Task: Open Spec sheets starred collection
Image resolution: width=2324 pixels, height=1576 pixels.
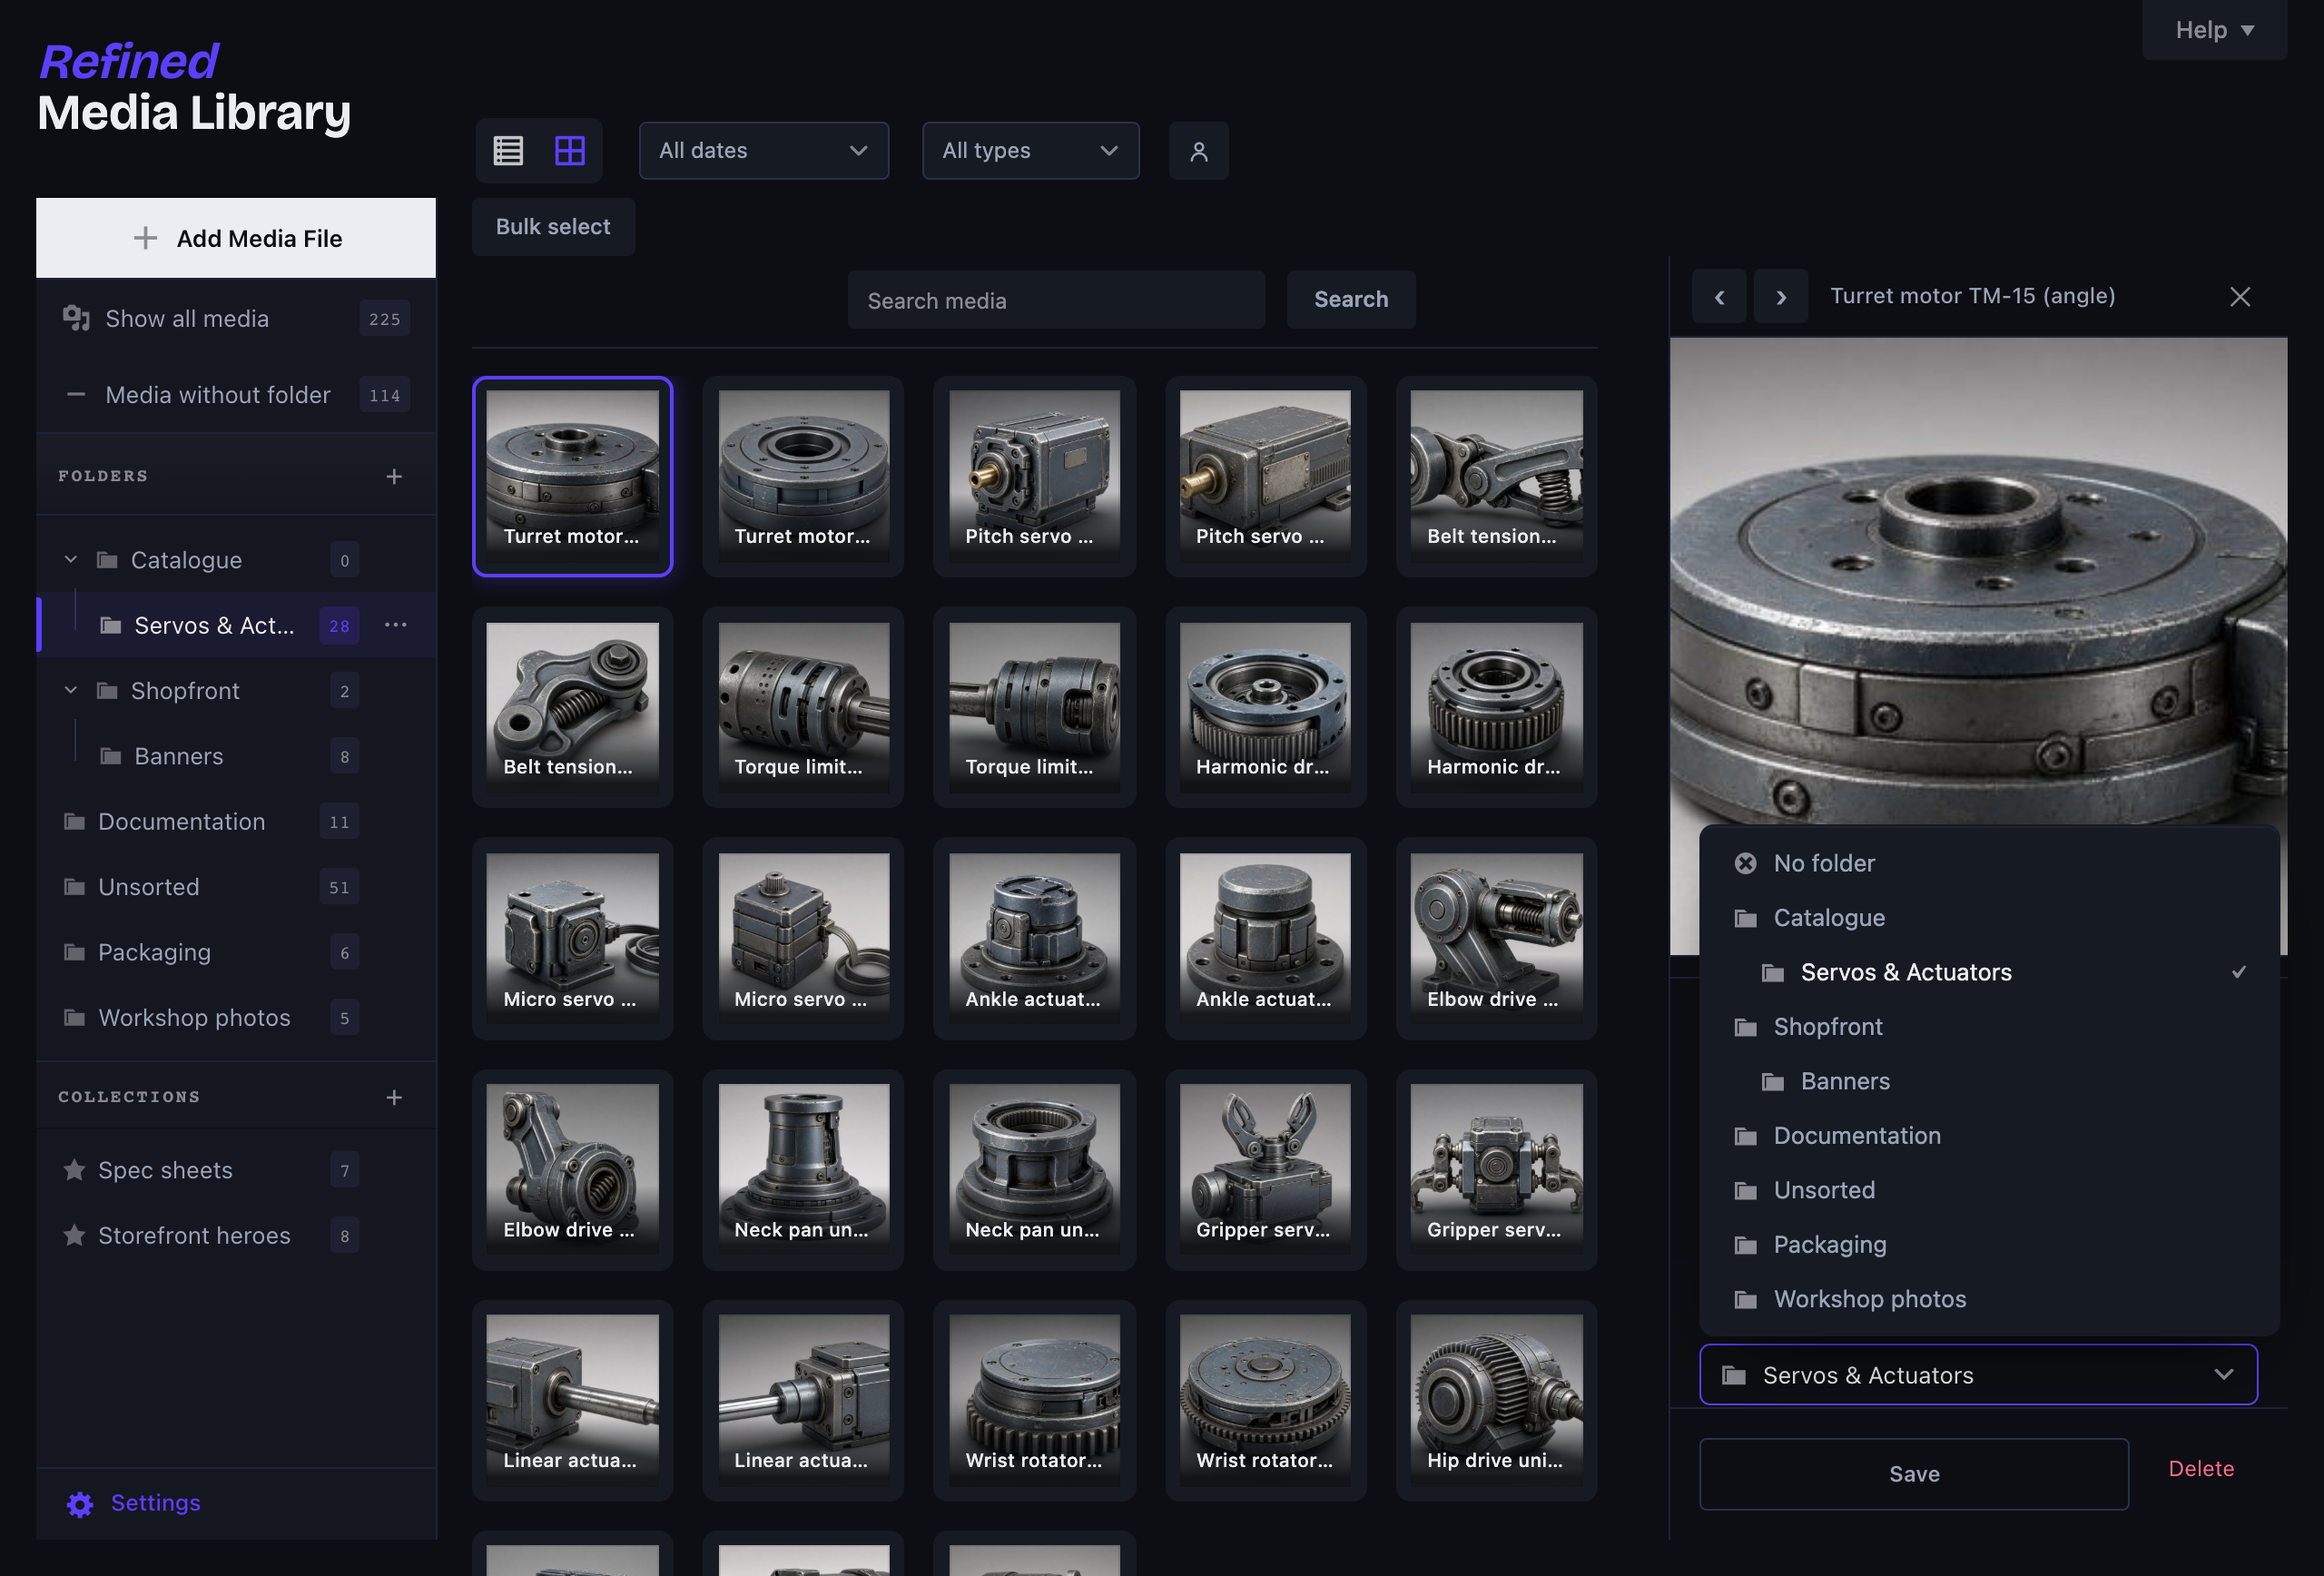Action: (x=236, y=1170)
